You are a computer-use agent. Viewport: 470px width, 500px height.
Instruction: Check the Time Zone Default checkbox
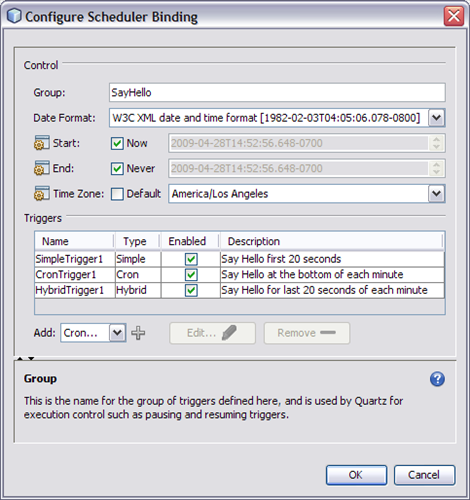coord(117,194)
